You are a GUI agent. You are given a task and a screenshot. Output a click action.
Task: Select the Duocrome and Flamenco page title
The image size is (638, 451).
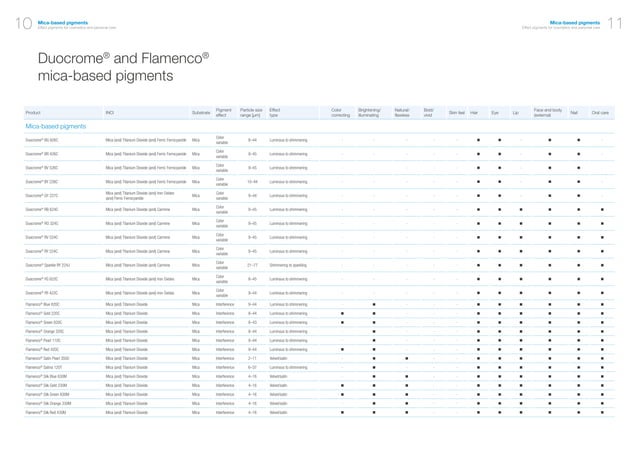123,67
